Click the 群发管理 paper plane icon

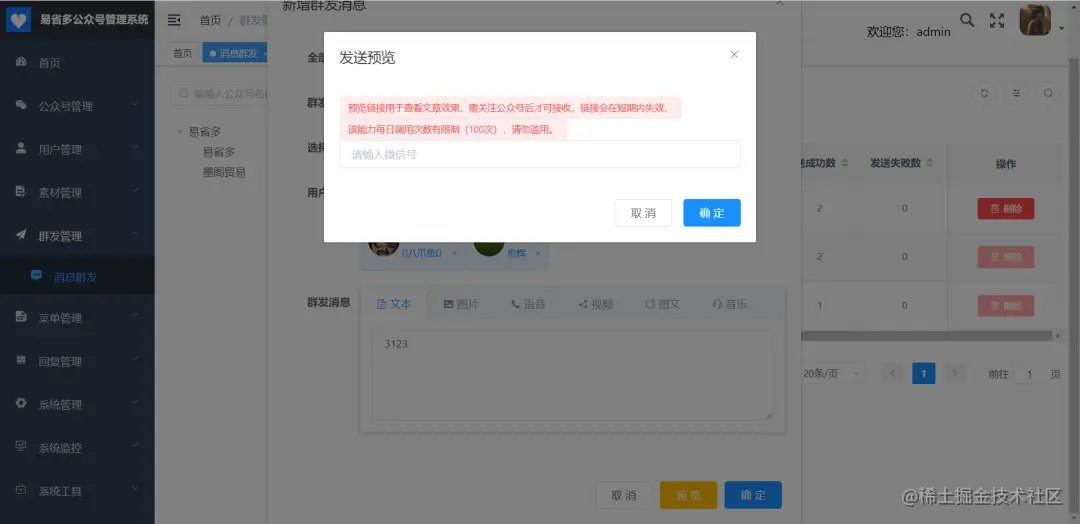pyautogui.click(x=21, y=235)
